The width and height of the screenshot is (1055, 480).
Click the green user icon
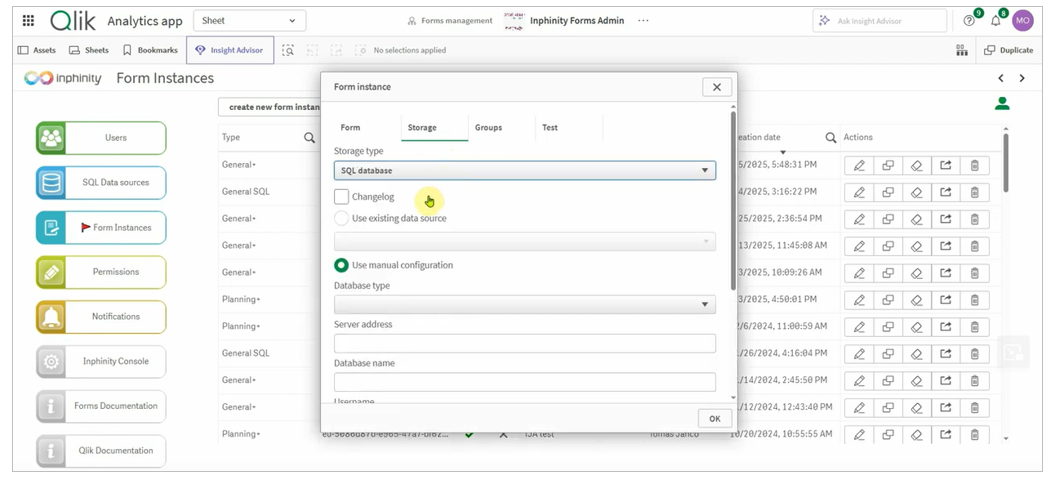(1003, 104)
